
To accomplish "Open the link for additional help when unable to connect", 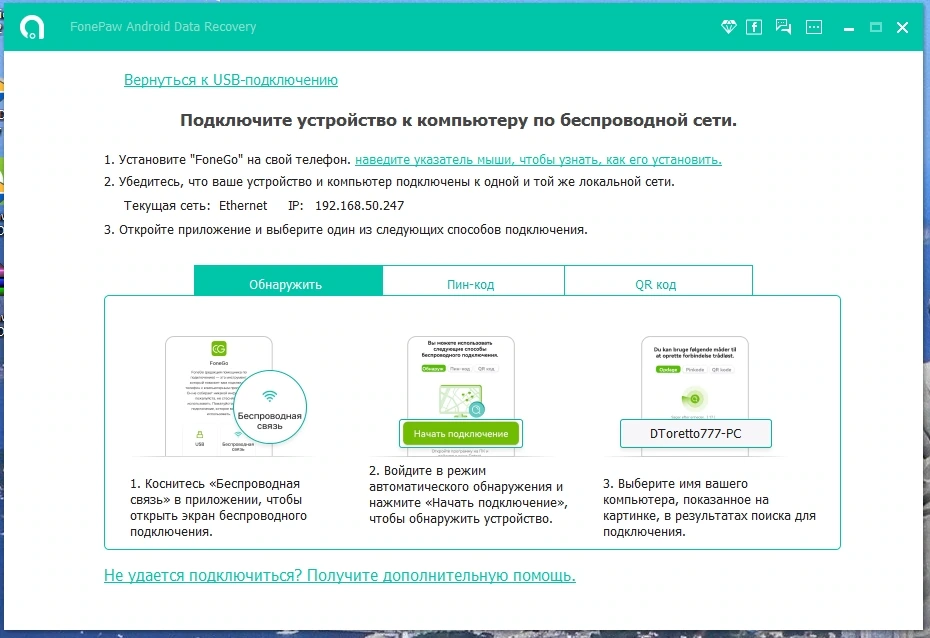I will tap(340, 575).
